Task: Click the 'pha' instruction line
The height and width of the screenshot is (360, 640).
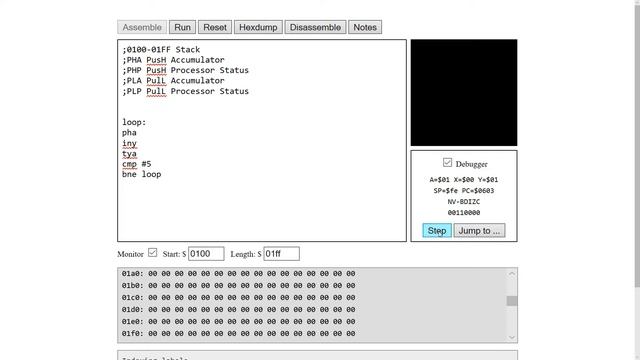Action: click(129, 133)
